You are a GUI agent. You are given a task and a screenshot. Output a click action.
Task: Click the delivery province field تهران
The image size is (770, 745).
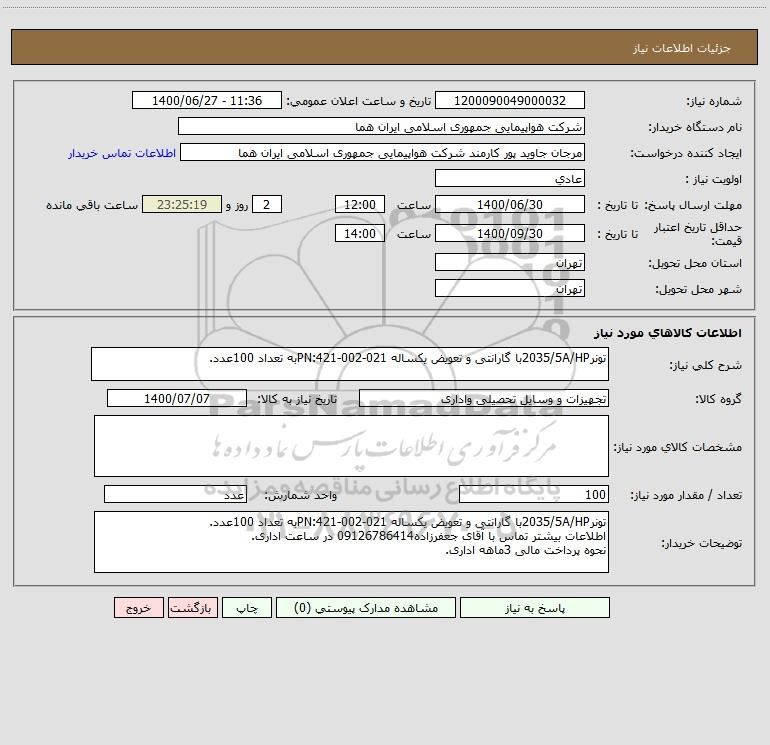pyautogui.click(x=510, y=262)
